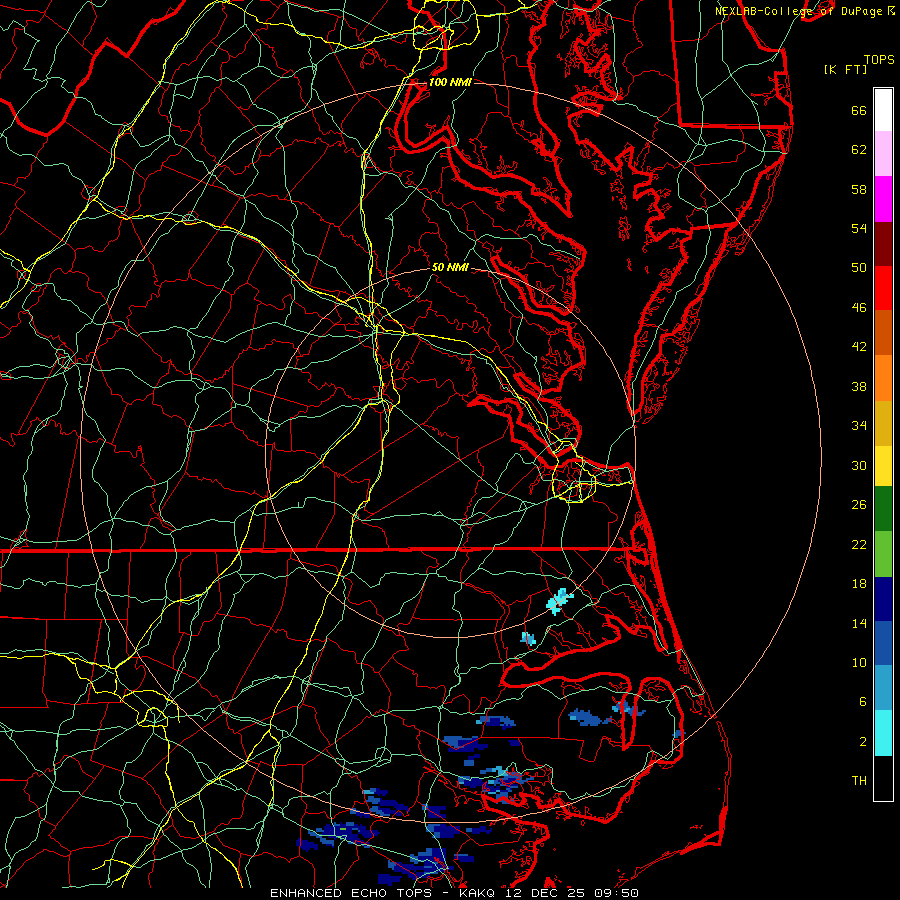Pick the bright orange legend swatch
This screenshot has width=900, height=900.
(883, 378)
